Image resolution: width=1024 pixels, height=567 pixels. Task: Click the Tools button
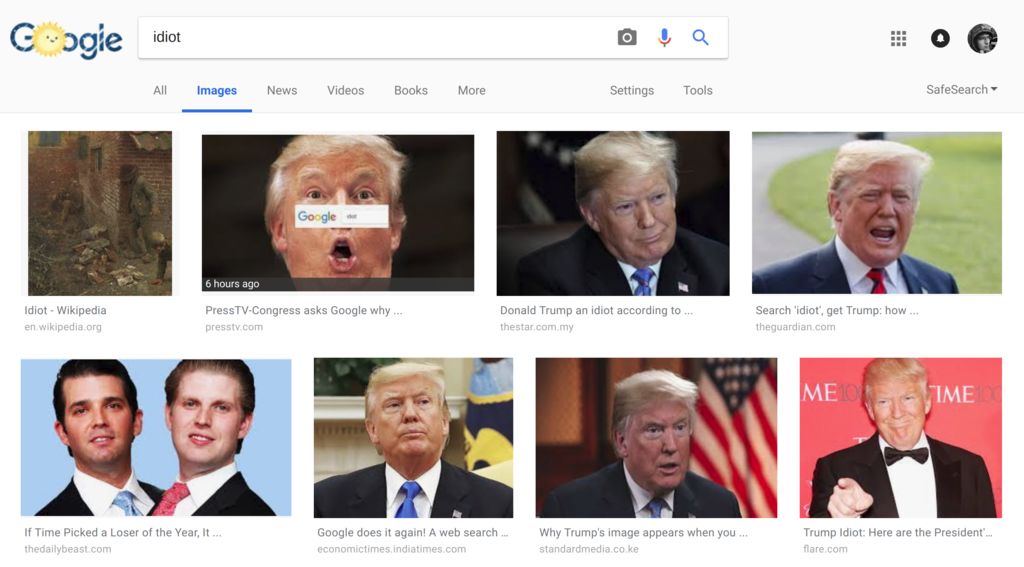[x=697, y=90]
